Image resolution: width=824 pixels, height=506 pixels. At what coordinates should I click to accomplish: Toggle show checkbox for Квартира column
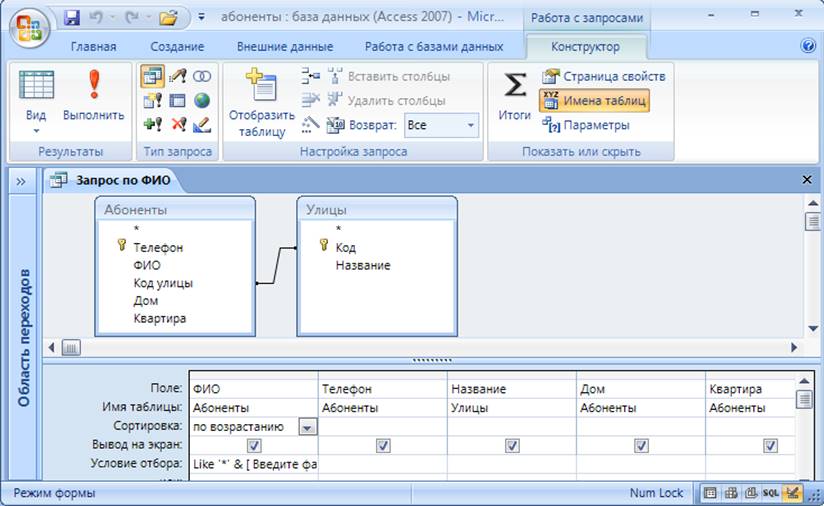point(770,446)
